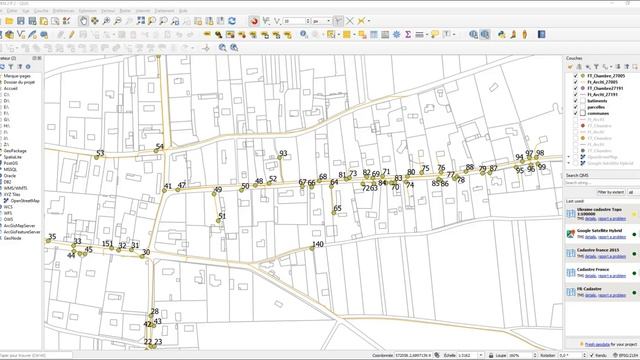This screenshot has height=360, width=640.
Task: Click report a problem for Cadastre france 2015
Action: (x=612, y=257)
